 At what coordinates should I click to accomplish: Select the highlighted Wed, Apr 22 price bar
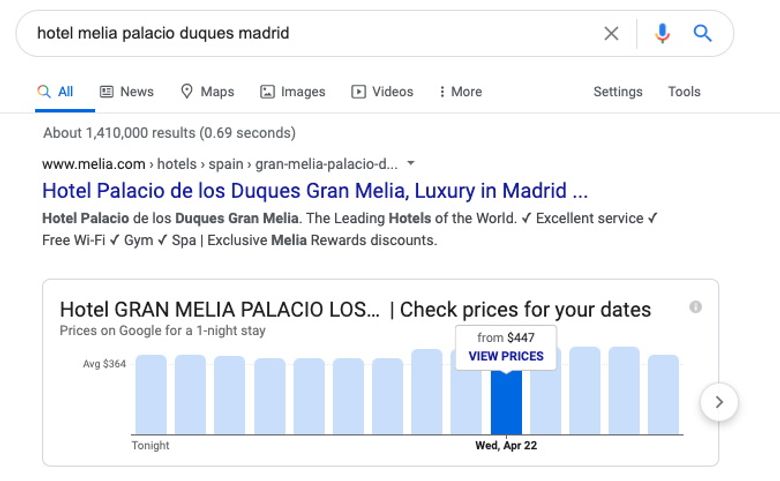(506, 403)
